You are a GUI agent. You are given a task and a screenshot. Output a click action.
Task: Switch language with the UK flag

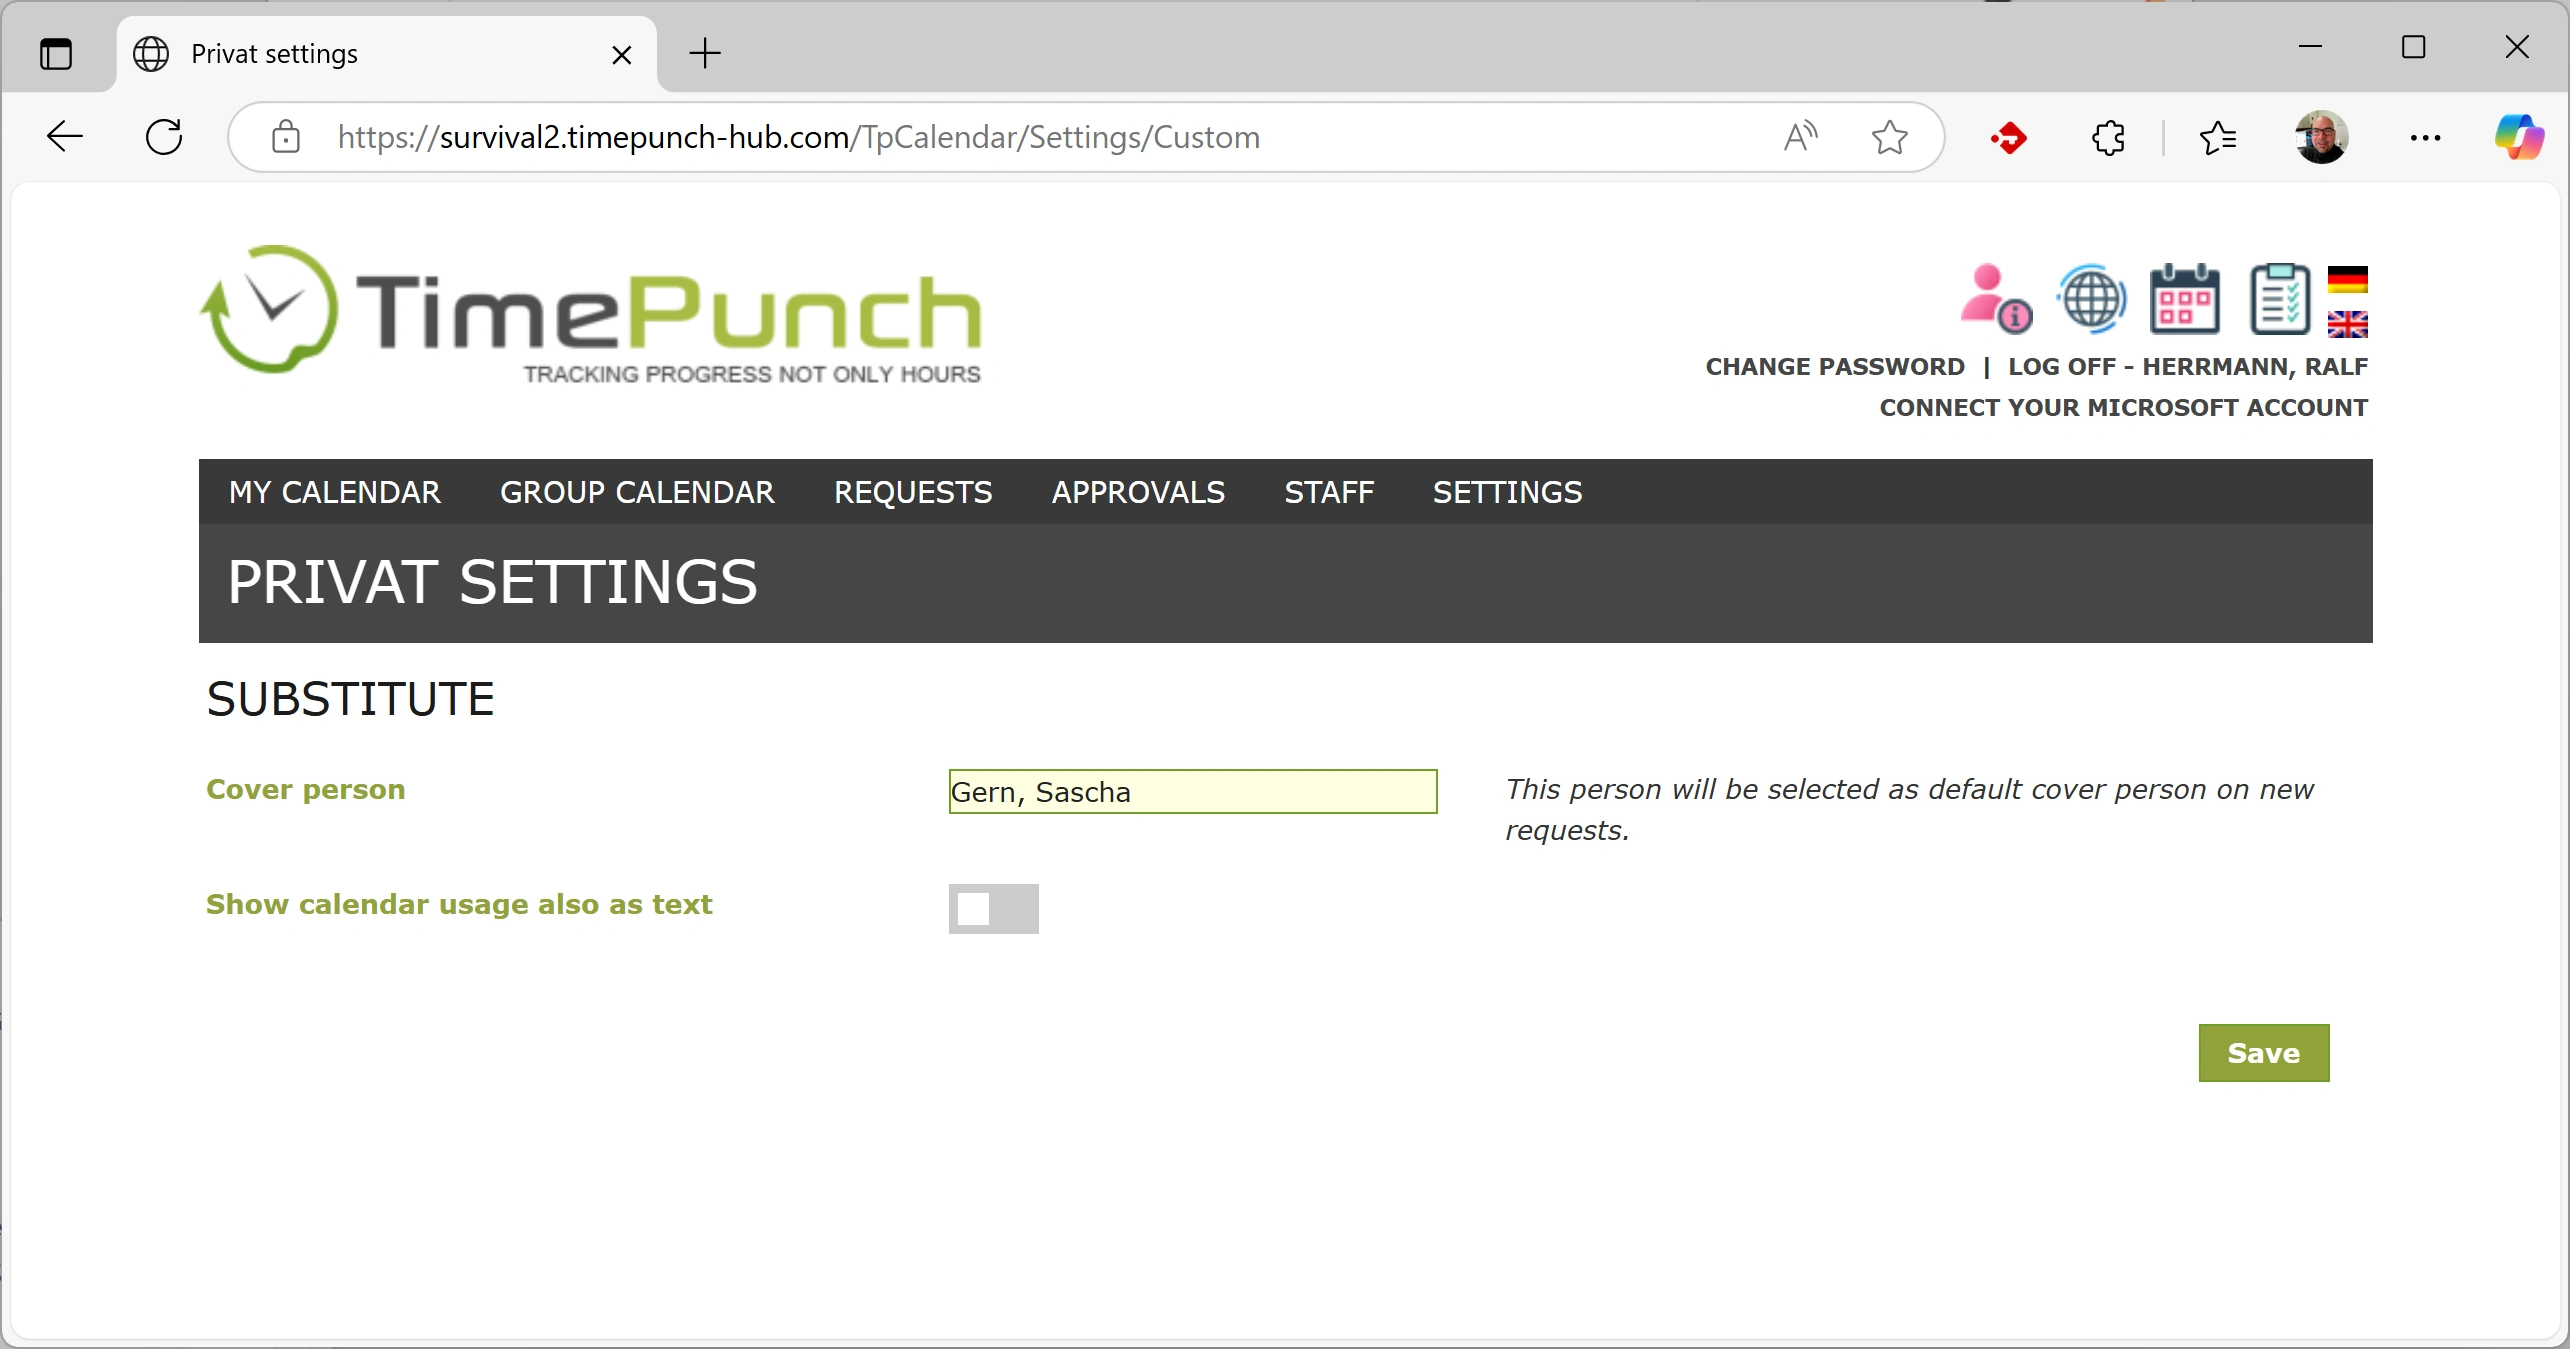[x=2347, y=324]
